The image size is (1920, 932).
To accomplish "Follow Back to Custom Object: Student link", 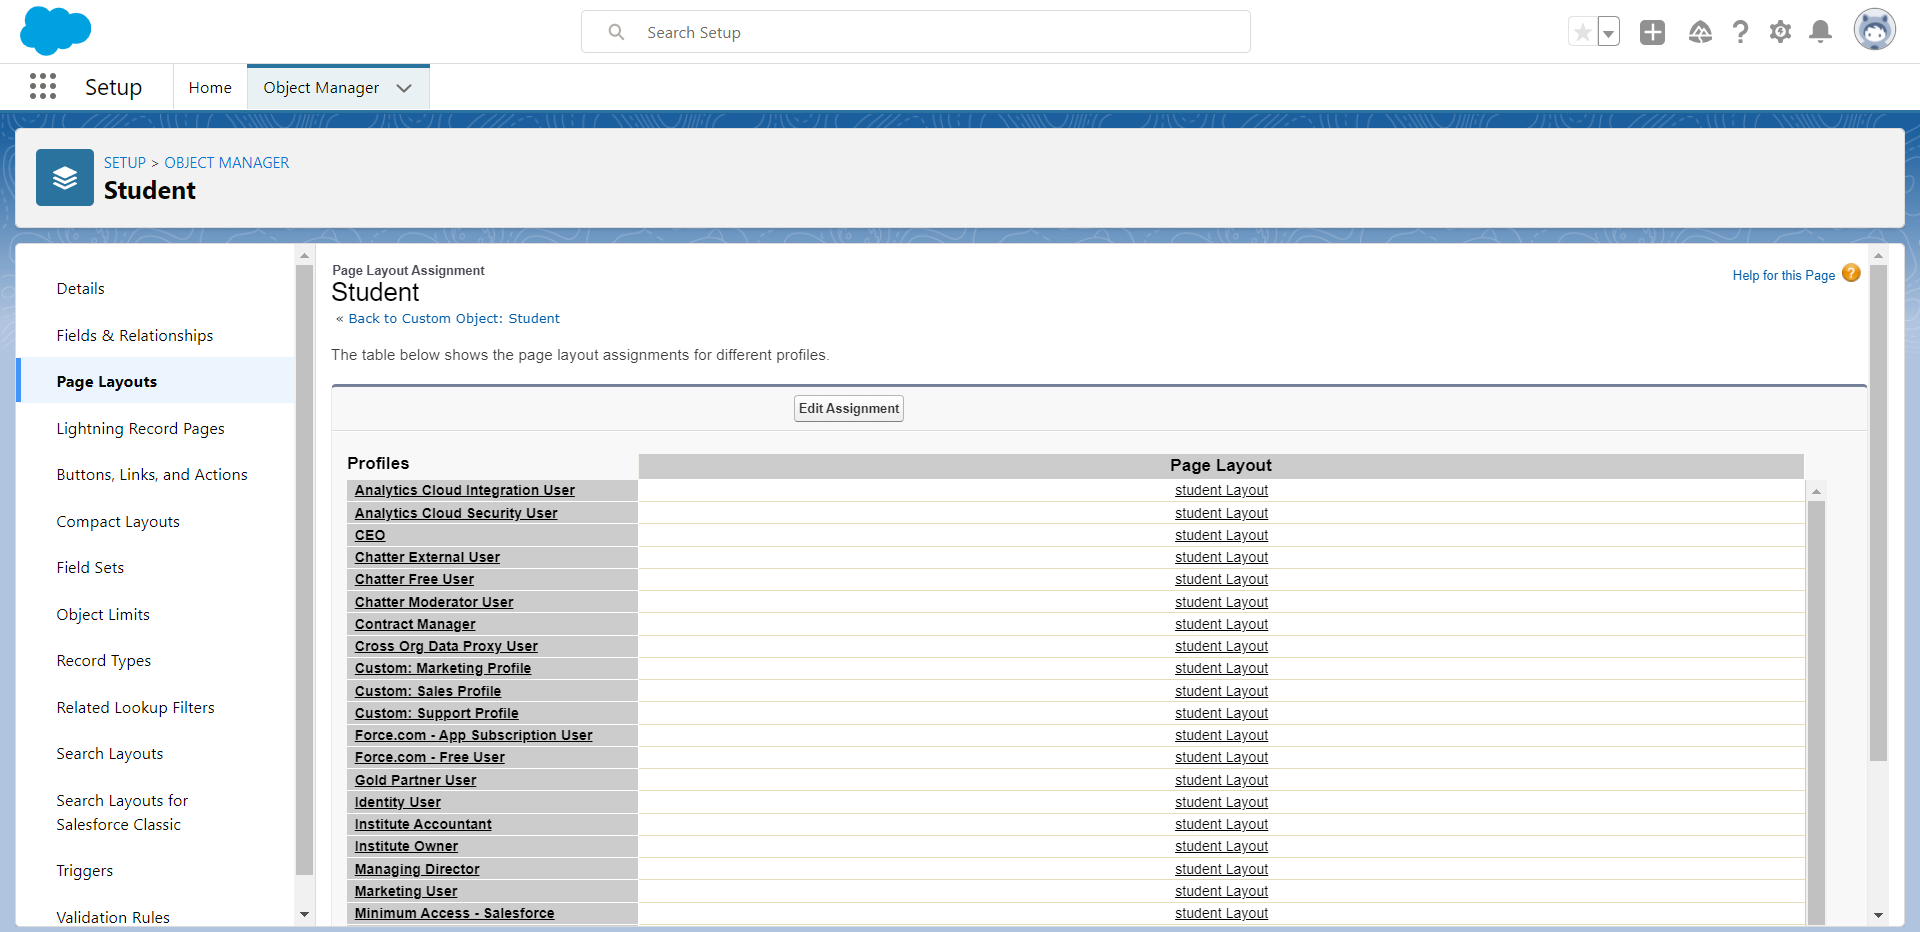I will [454, 318].
